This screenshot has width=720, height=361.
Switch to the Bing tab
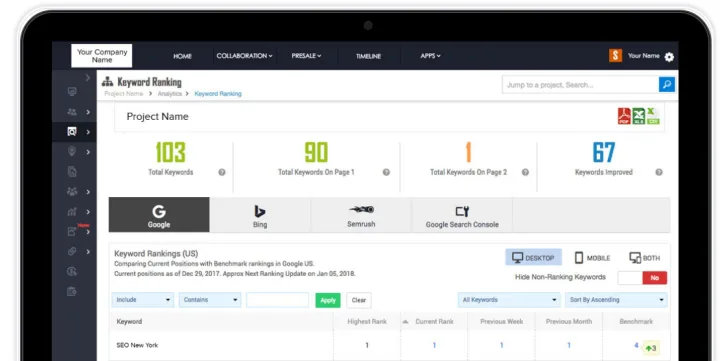pos(260,215)
